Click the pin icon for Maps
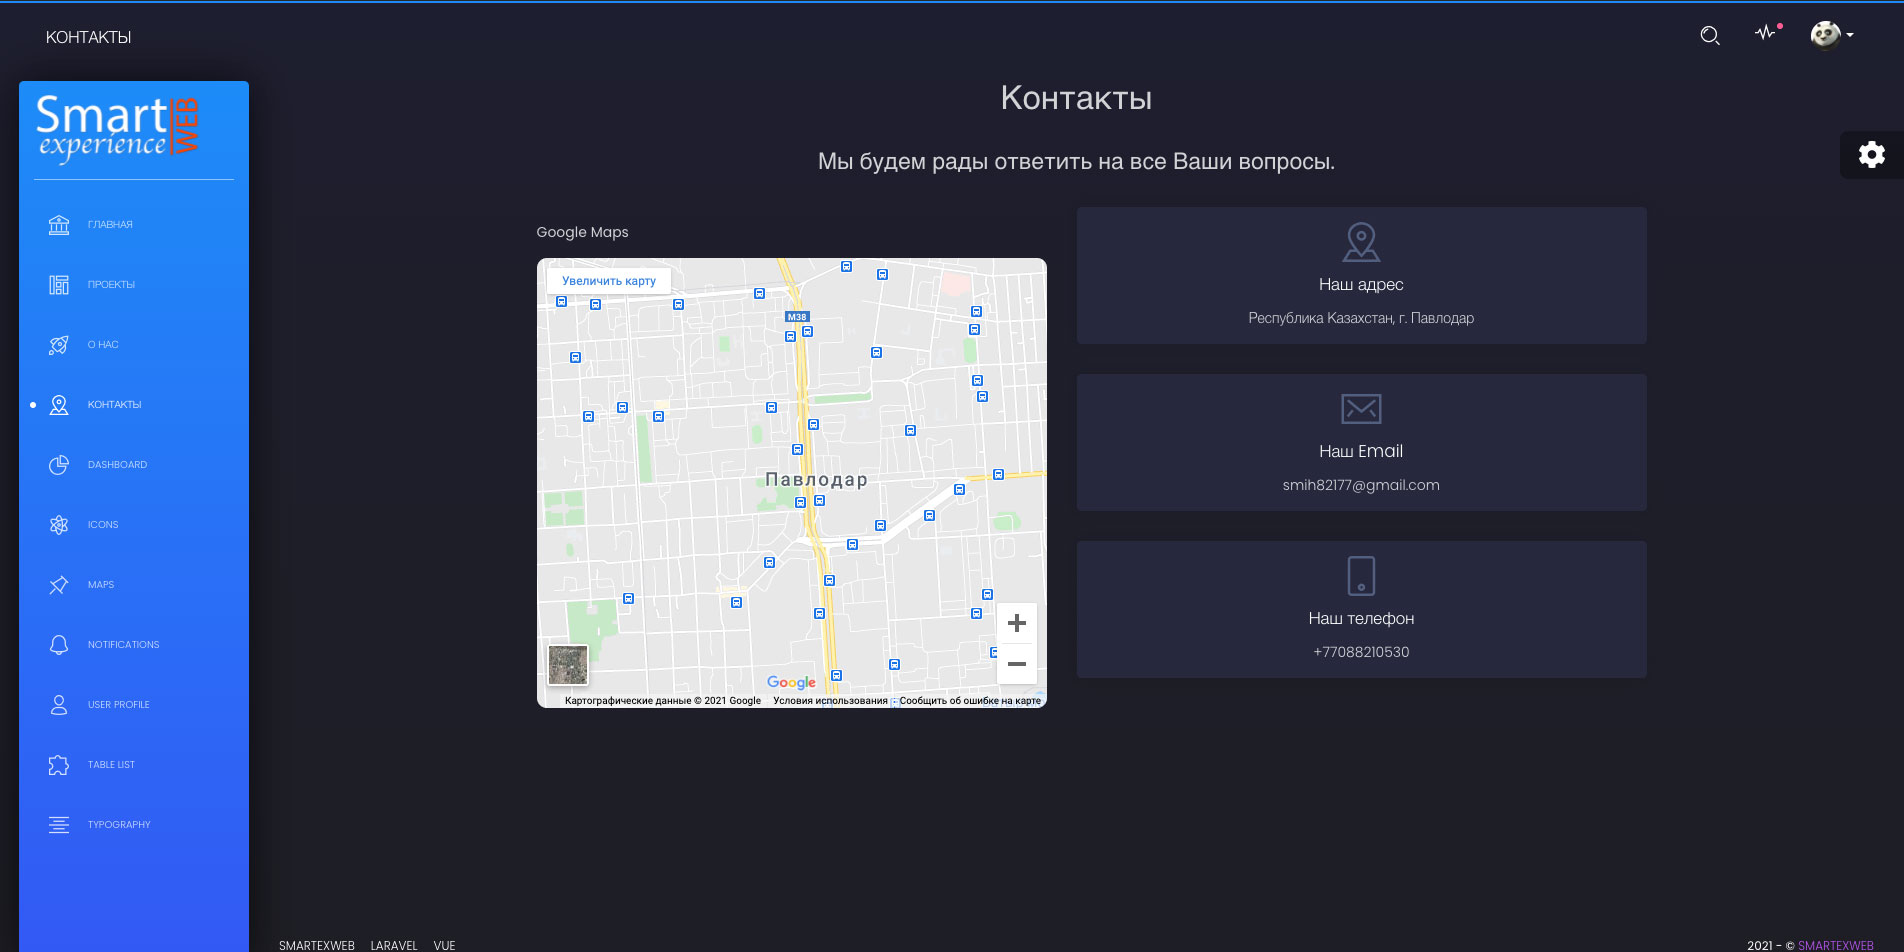The image size is (1904, 952). coord(59,585)
